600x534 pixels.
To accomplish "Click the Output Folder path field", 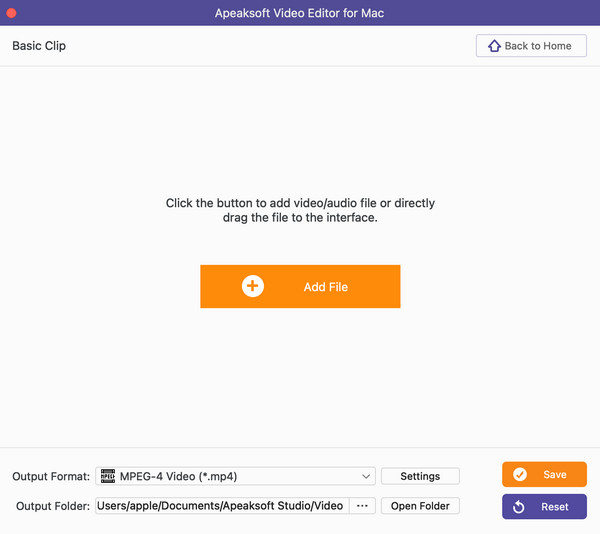I will [222, 506].
